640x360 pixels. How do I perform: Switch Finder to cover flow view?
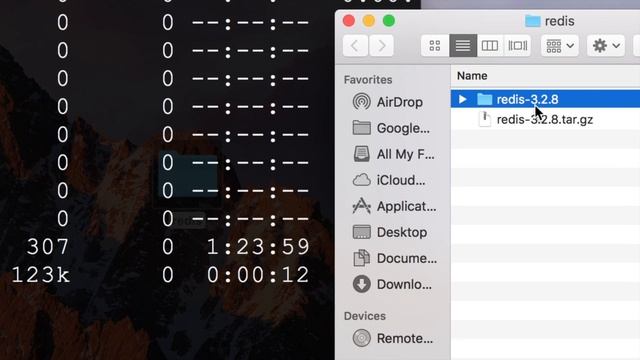coord(517,45)
